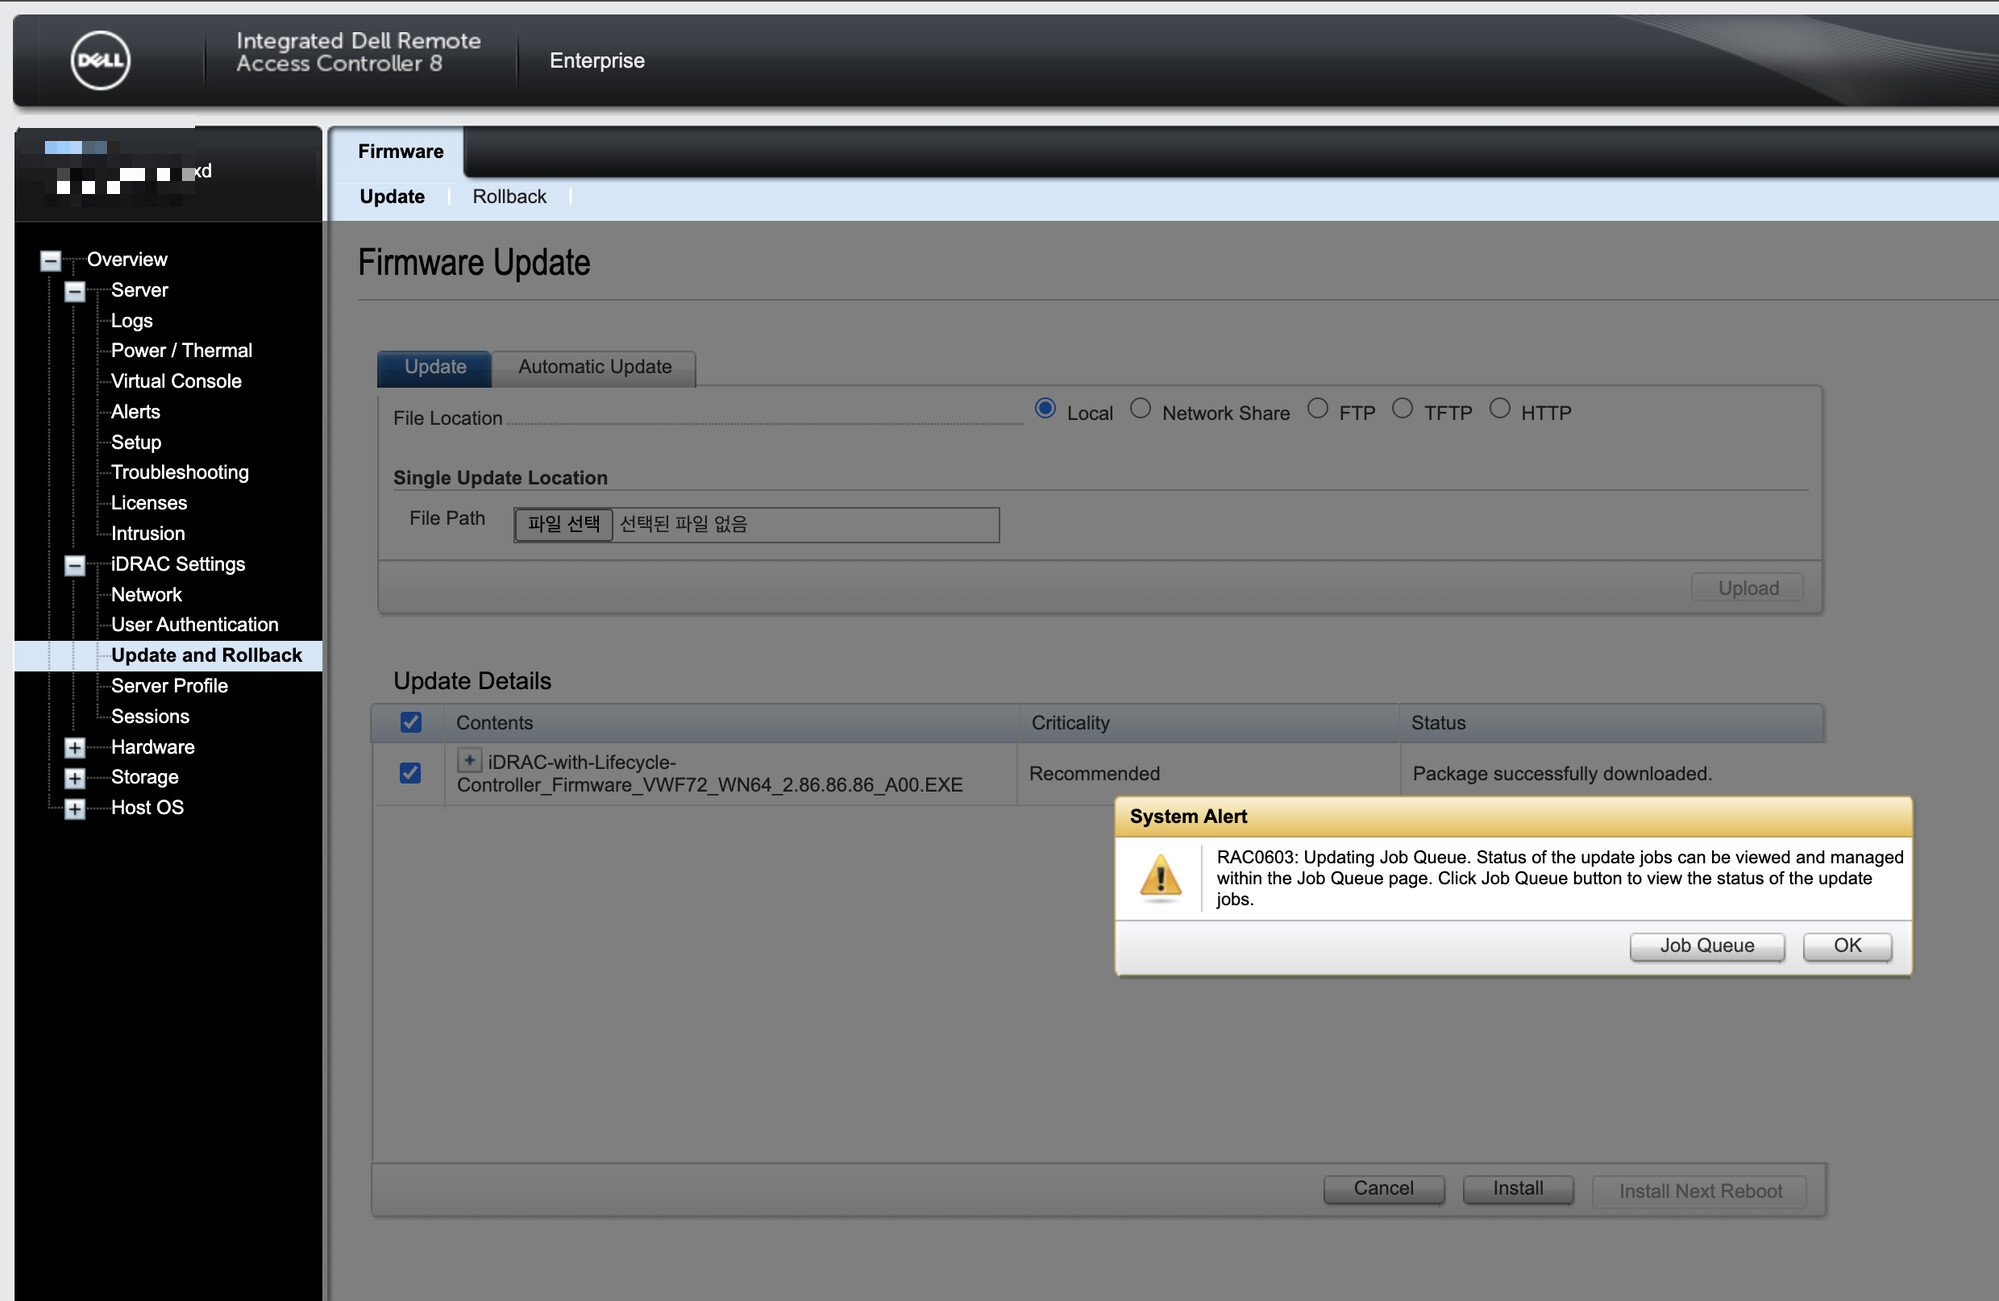Open Troubleshooting in the sidebar
The height and width of the screenshot is (1301, 1999).
pos(180,472)
